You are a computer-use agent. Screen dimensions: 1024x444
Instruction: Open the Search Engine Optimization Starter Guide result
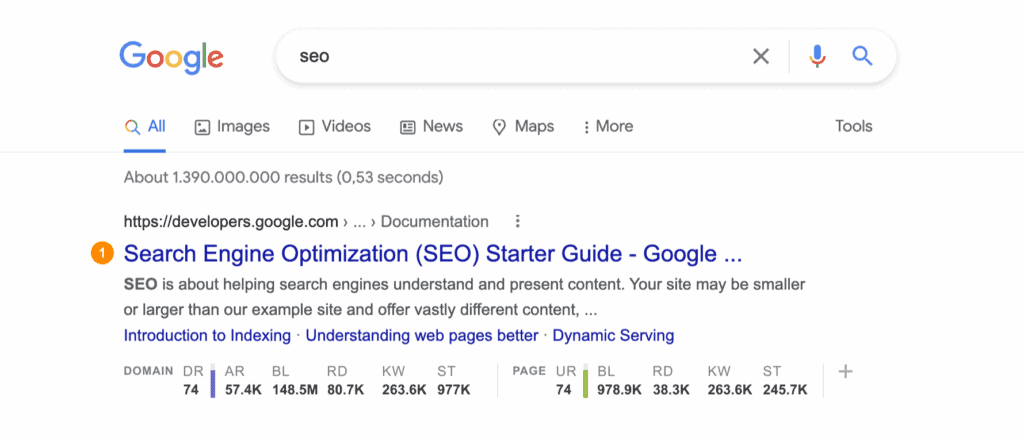(x=433, y=253)
